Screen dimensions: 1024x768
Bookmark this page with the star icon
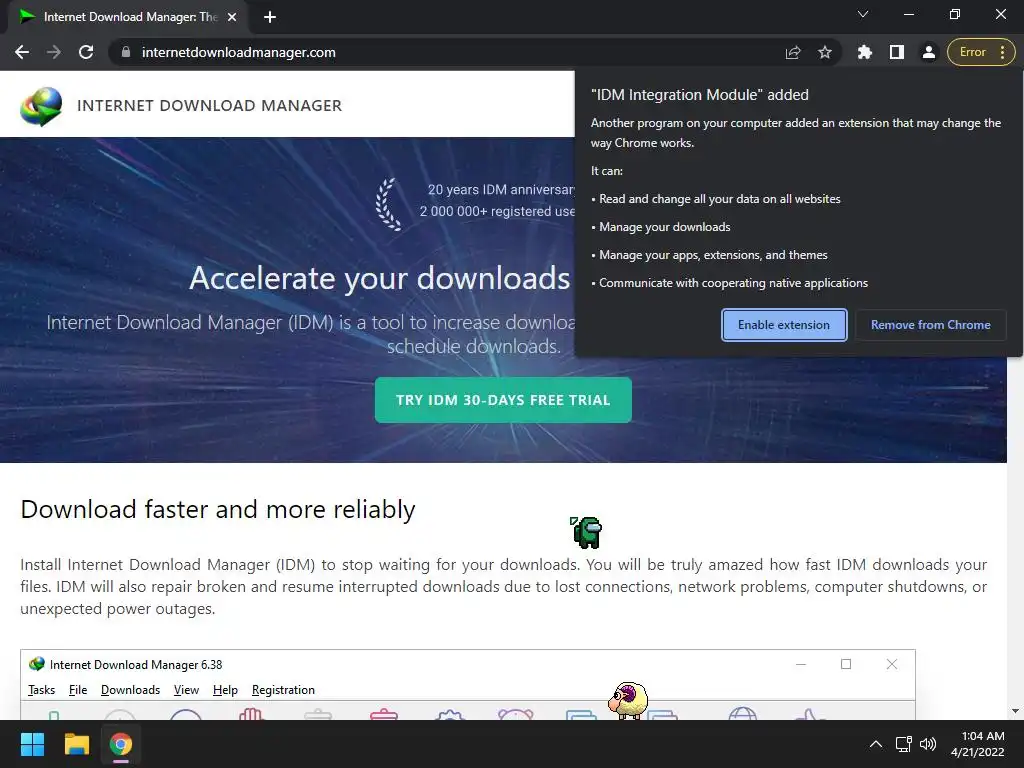(825, 52)
